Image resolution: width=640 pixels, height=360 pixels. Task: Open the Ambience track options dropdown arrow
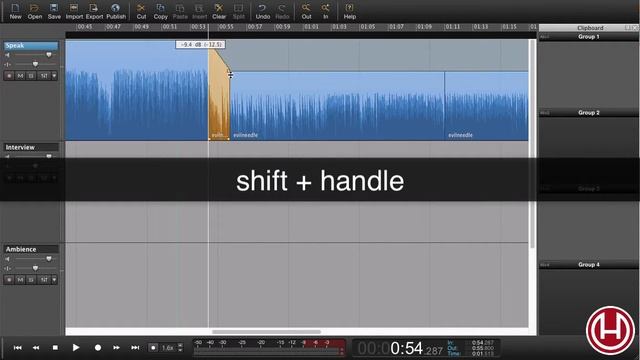[54, 280]
